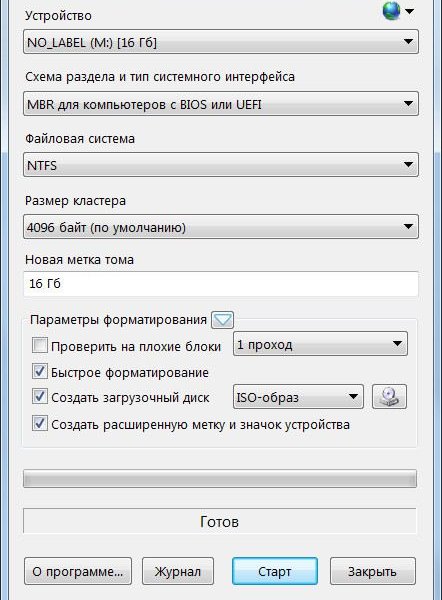Click the Закрыть button
442x600 pixels.
click(x=373, y=571)
